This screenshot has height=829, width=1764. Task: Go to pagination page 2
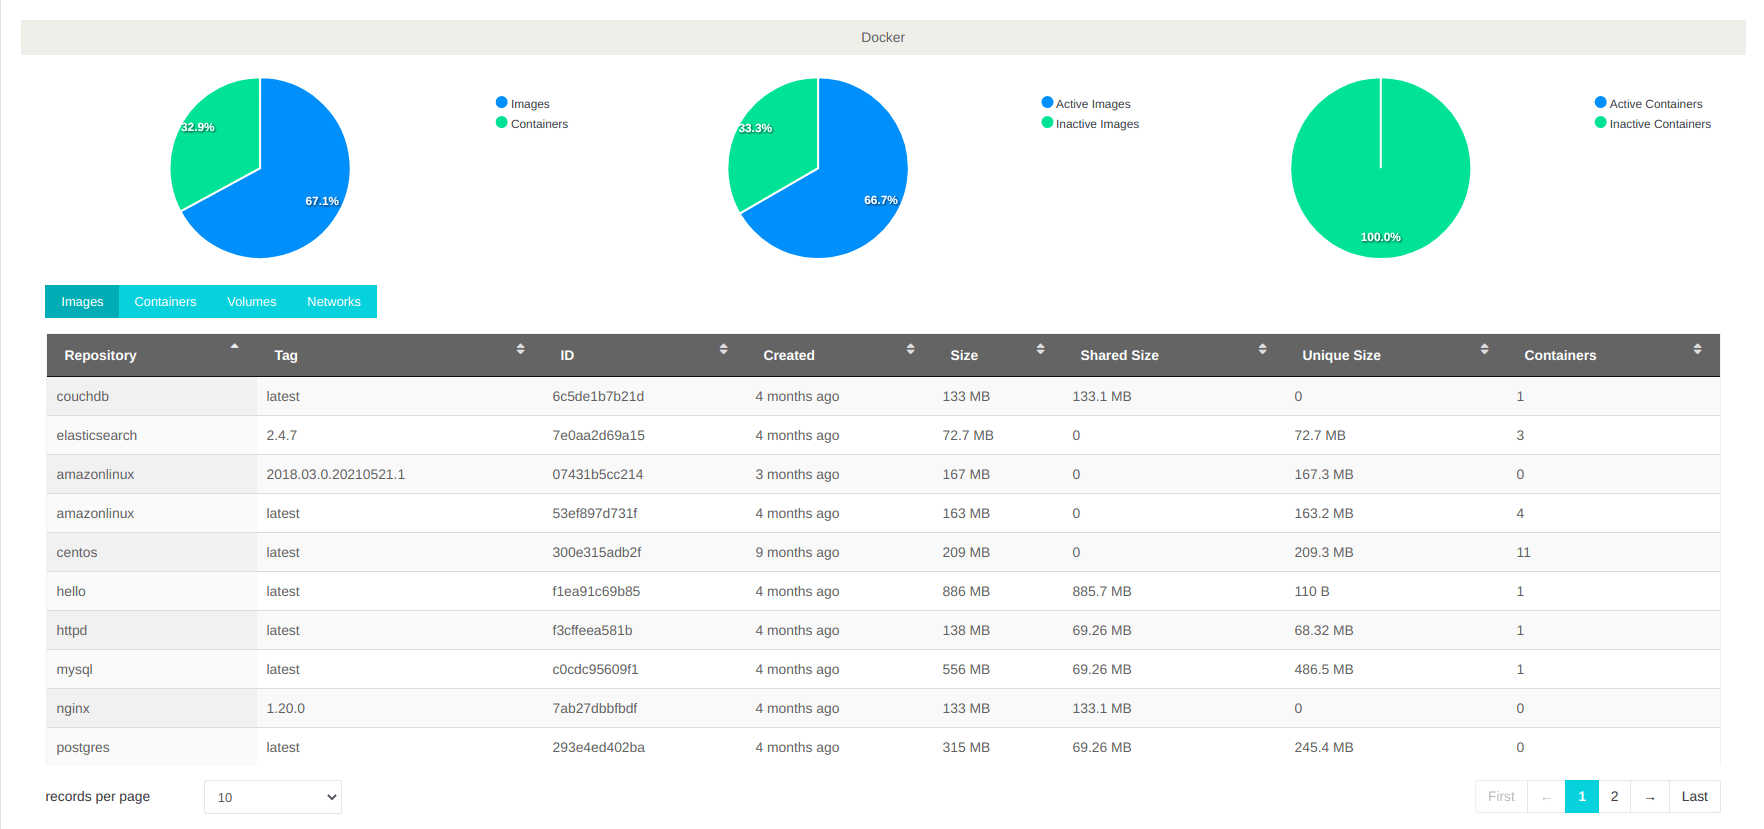[1614, 797]
